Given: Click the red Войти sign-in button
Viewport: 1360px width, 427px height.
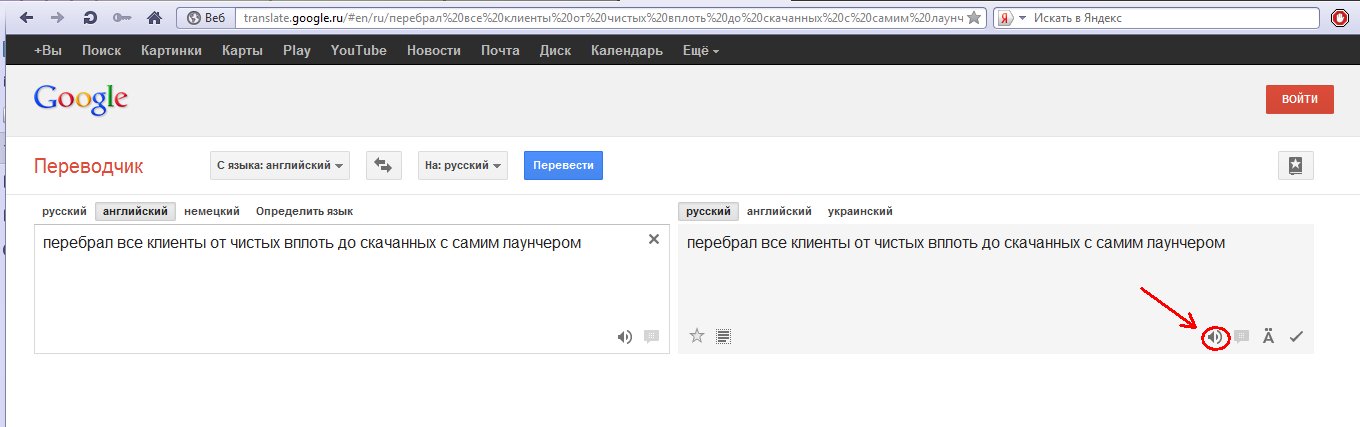Looking at the screenshot, I should [1300, 99].
